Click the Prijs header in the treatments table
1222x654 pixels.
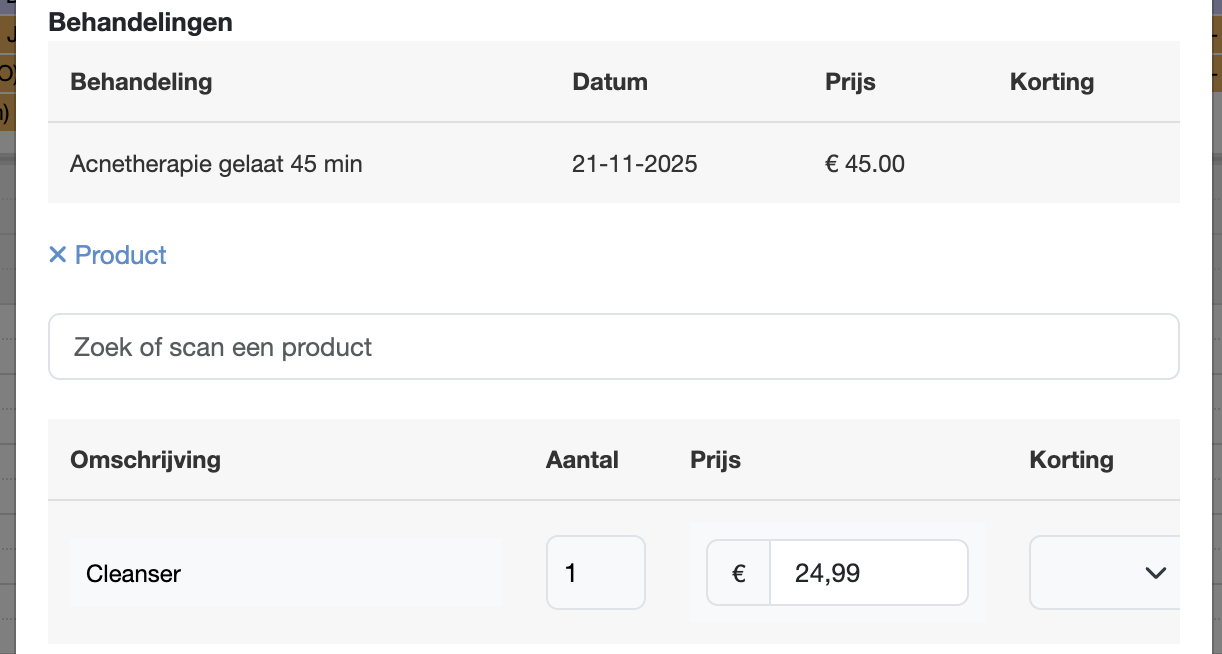(850, 82)
